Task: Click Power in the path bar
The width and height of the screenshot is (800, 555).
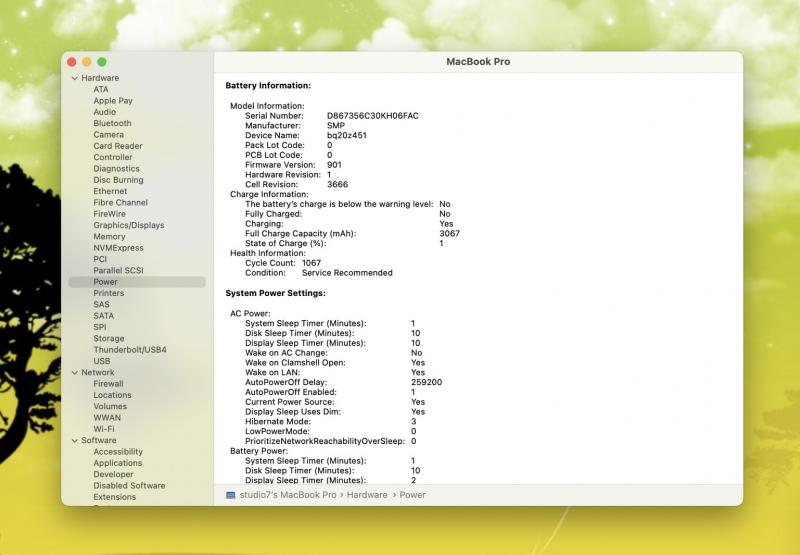Action: tap(412, 495)
